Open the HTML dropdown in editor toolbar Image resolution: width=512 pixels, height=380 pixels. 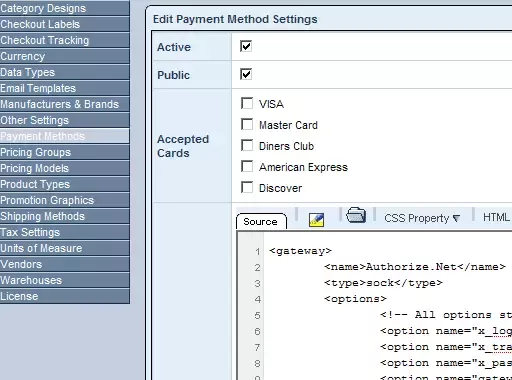tap(497, 217)
